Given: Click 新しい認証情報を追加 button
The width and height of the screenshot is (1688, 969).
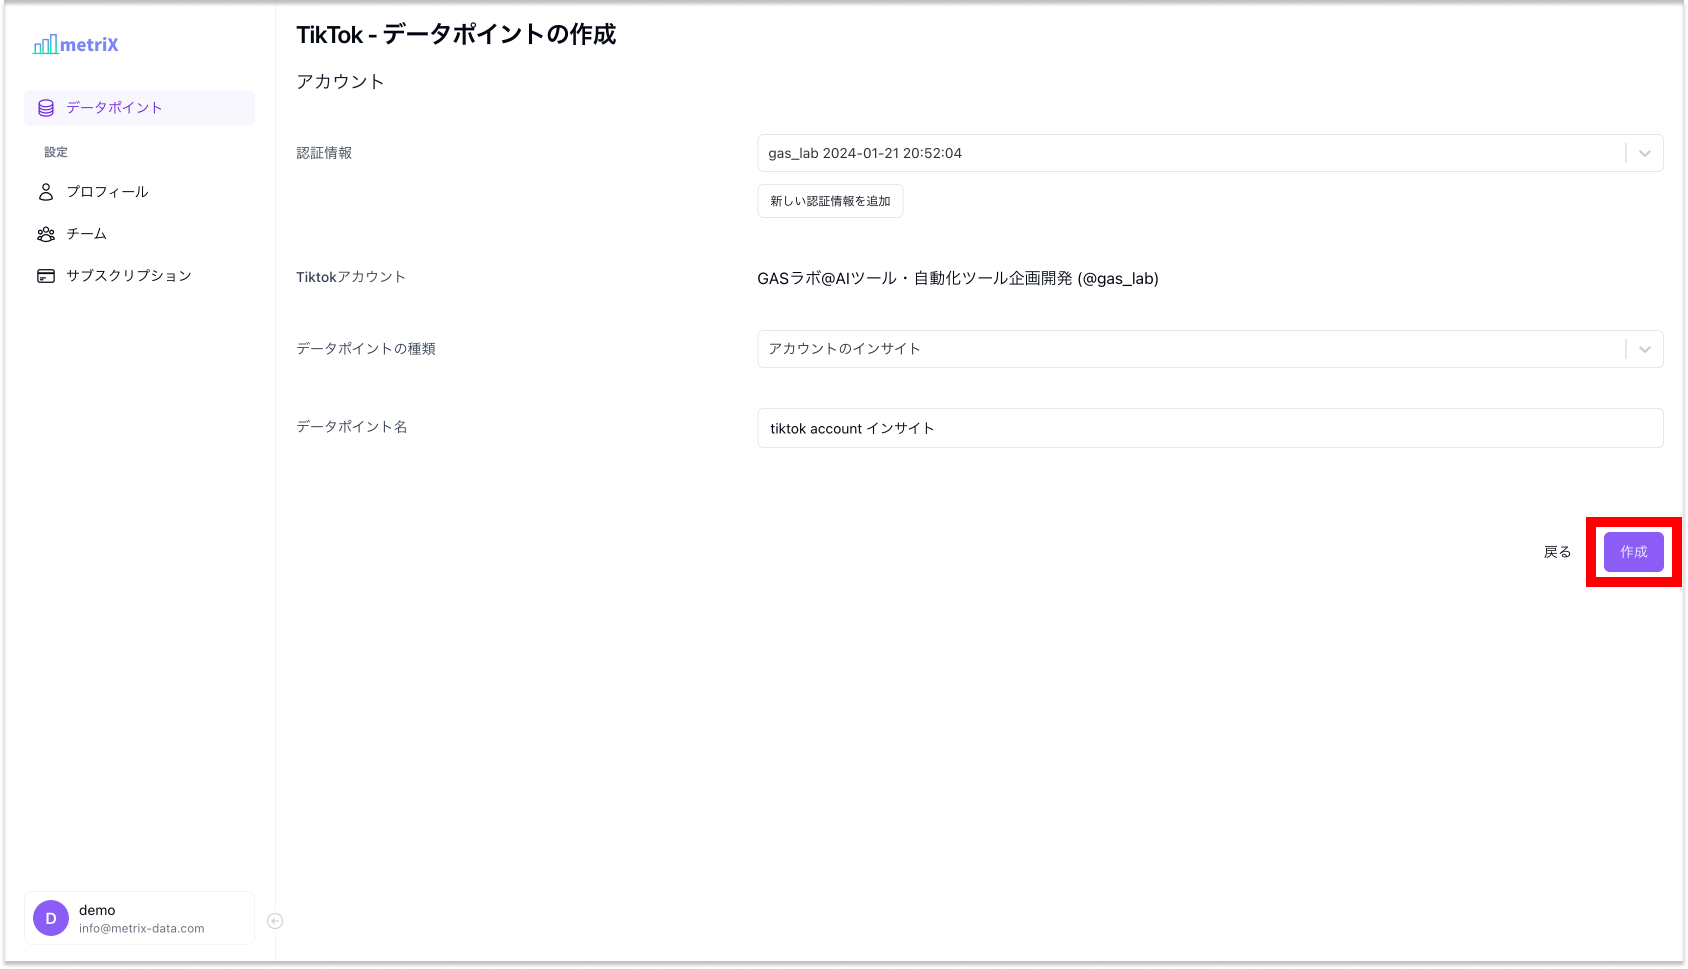Looking at the screenshot, I should tap(830, 201).
